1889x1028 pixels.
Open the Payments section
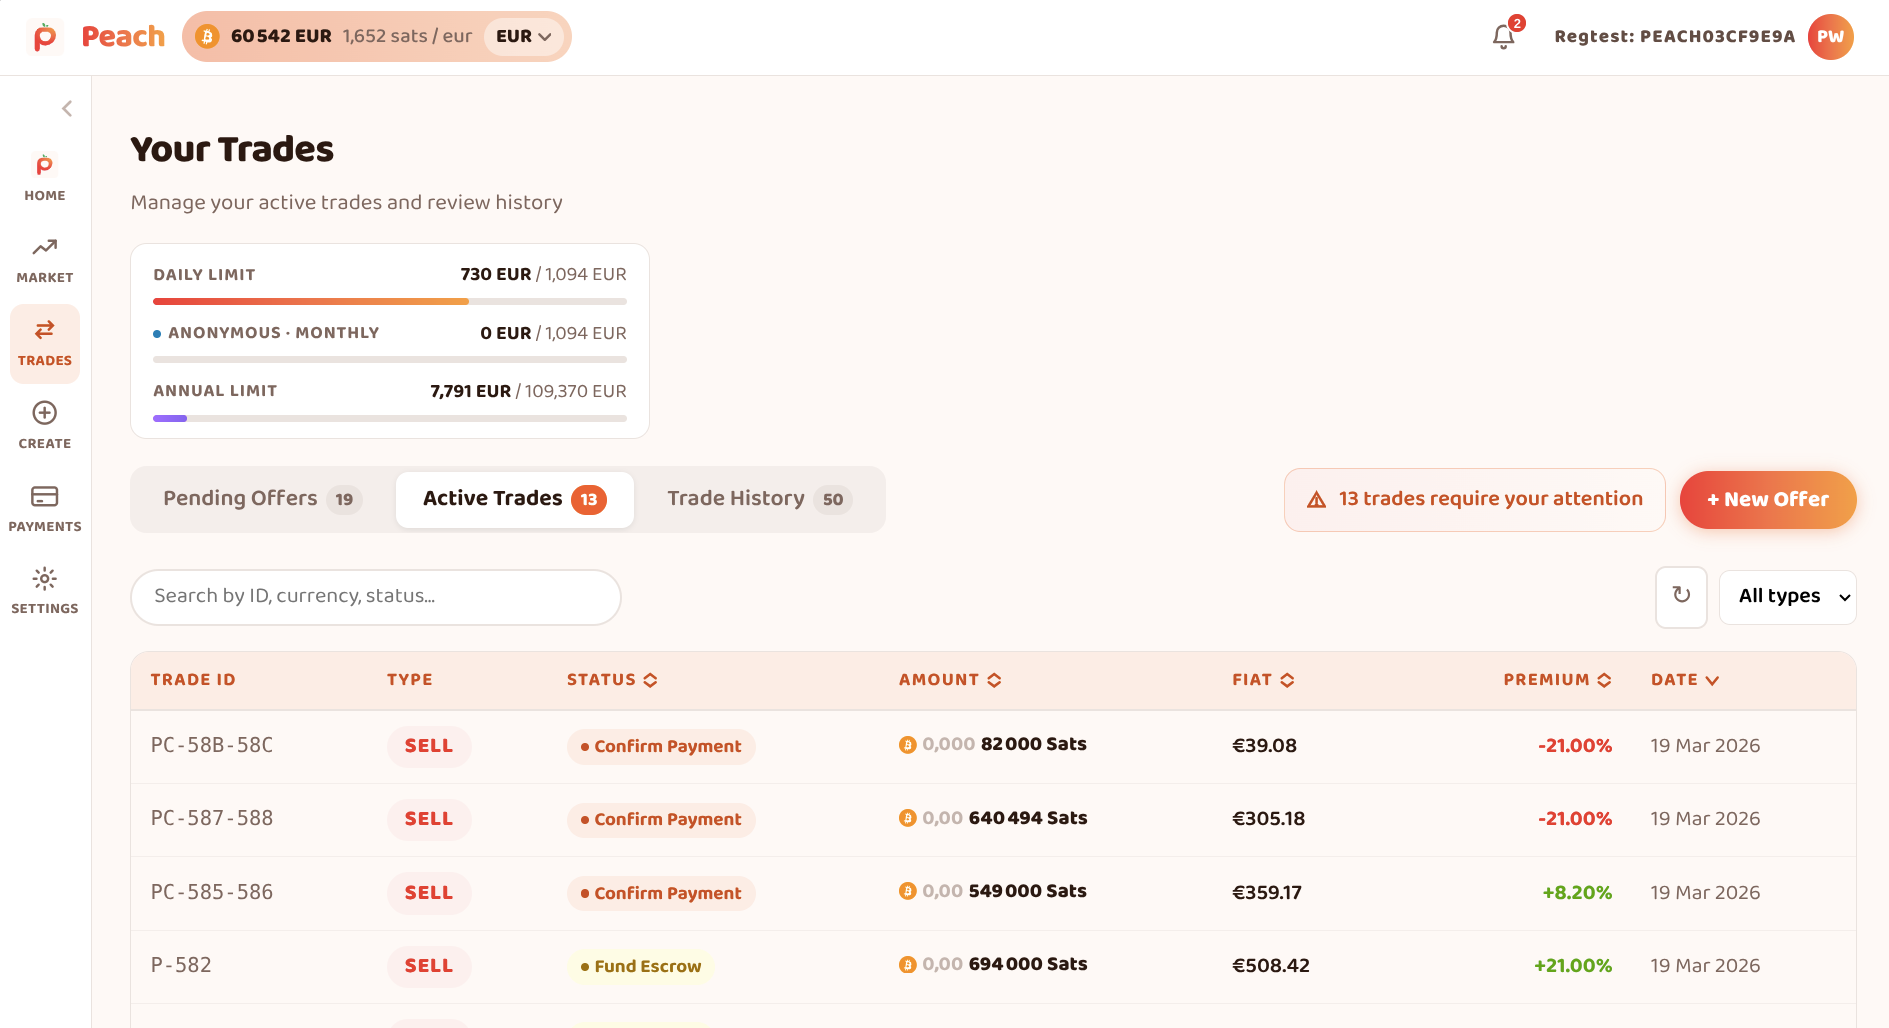[x=45, y=509]
